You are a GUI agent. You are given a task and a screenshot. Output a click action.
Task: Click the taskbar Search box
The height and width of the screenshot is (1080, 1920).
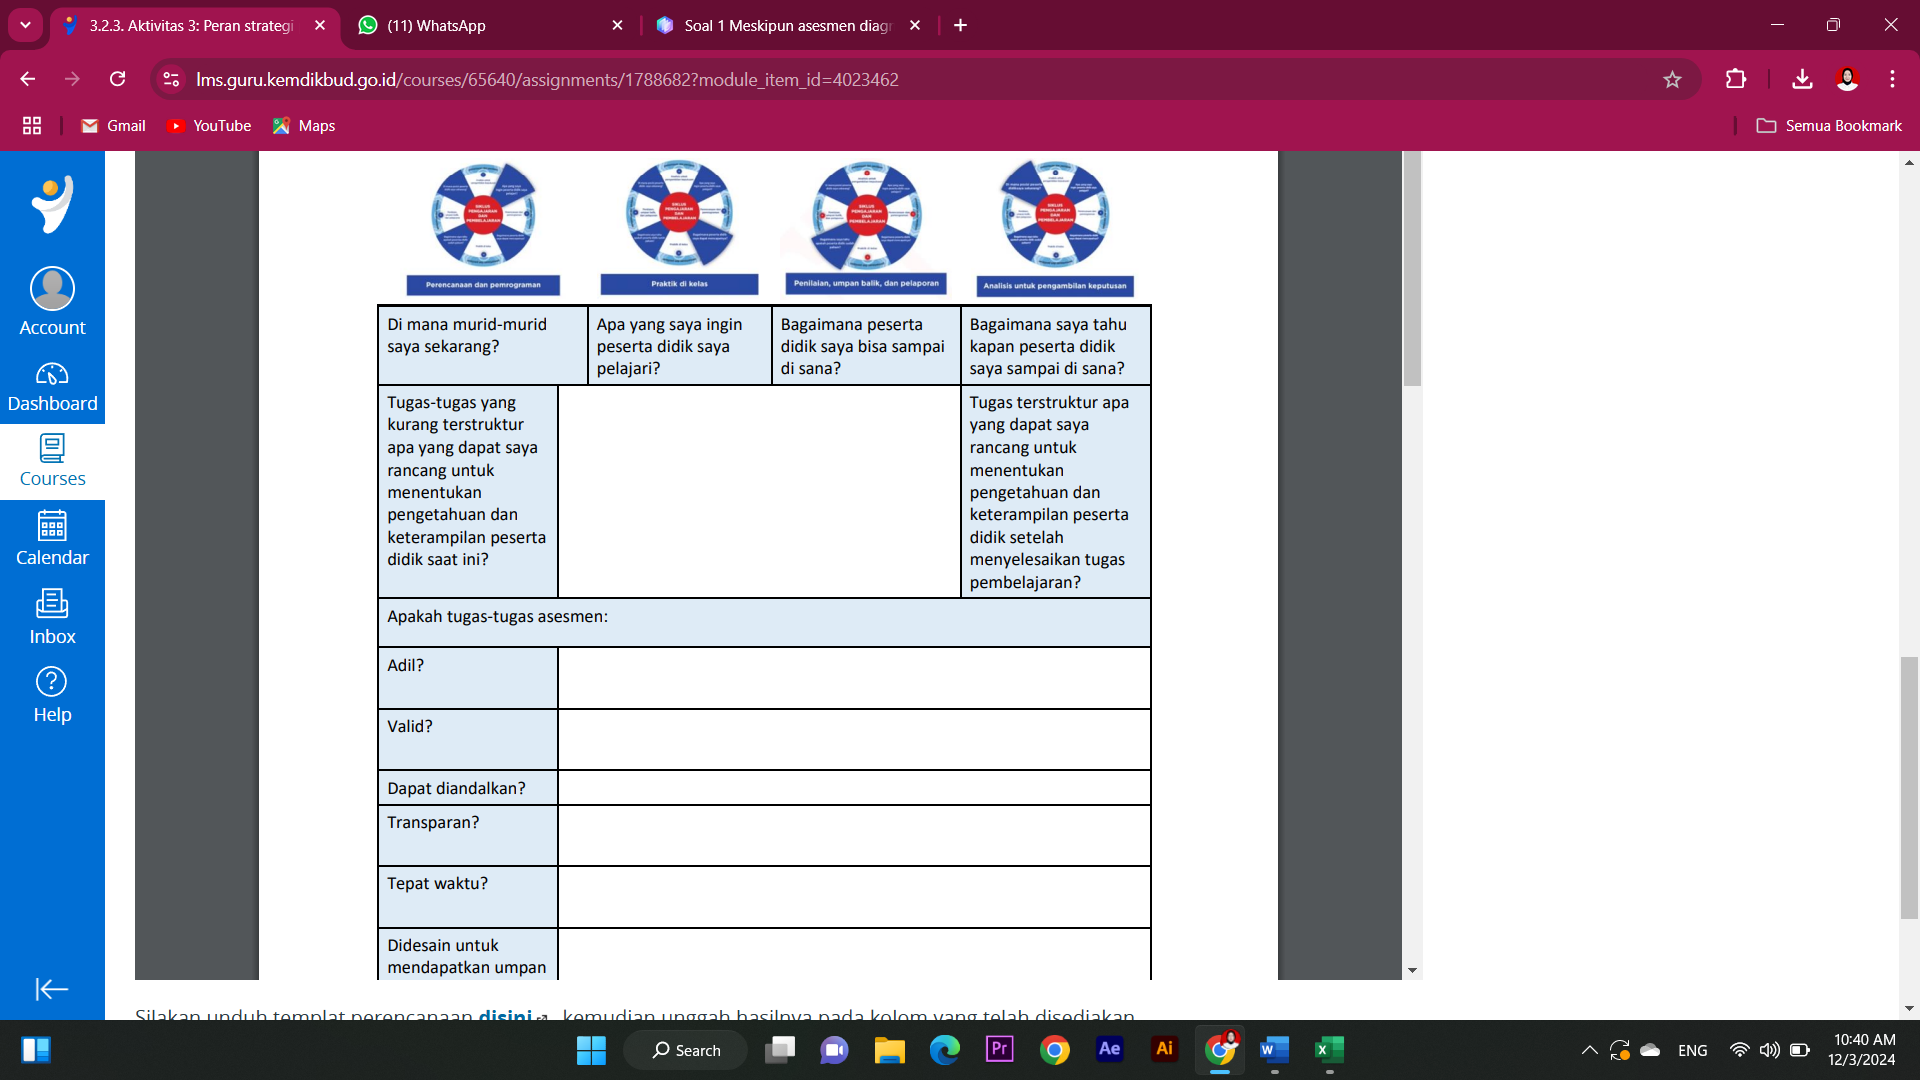685,1050
